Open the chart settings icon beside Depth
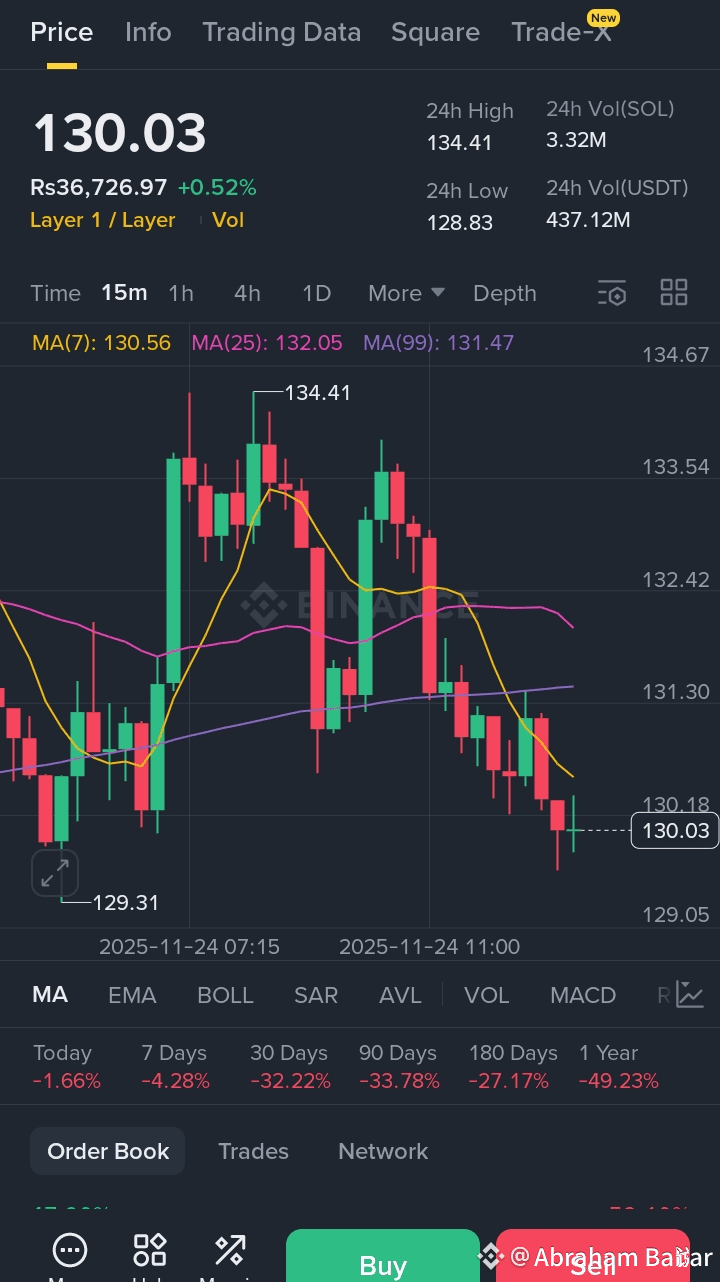This screenshot has width=720, height=1282. click(x=612, y=293)
